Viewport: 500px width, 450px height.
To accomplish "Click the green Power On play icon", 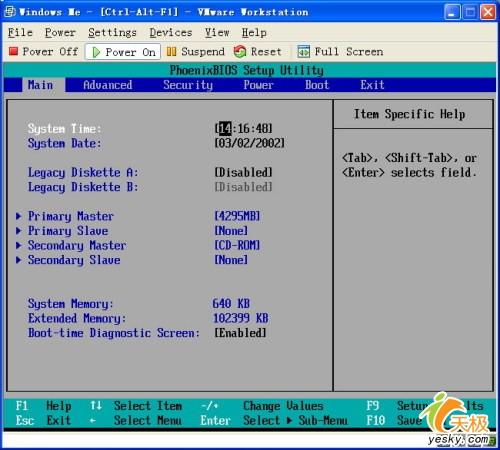I will tap(96, 52).
